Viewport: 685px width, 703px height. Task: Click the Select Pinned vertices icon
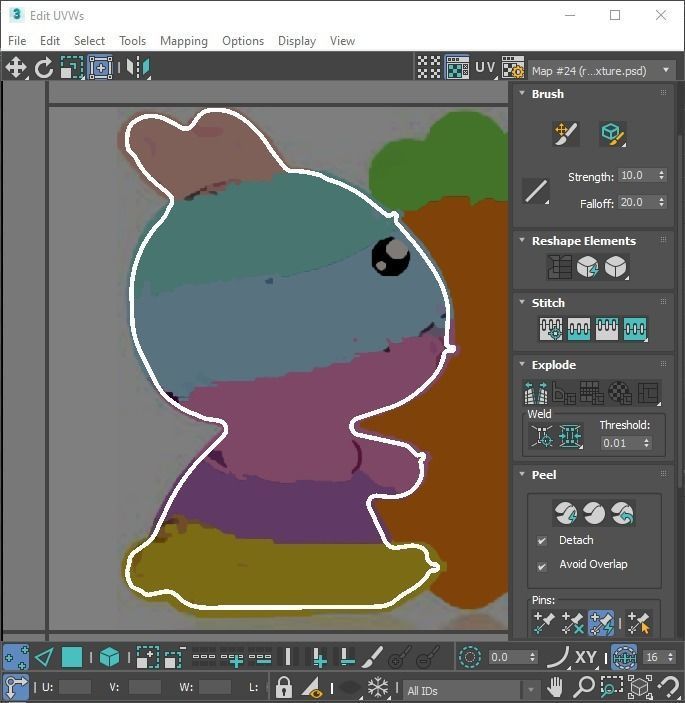(639, 623)
